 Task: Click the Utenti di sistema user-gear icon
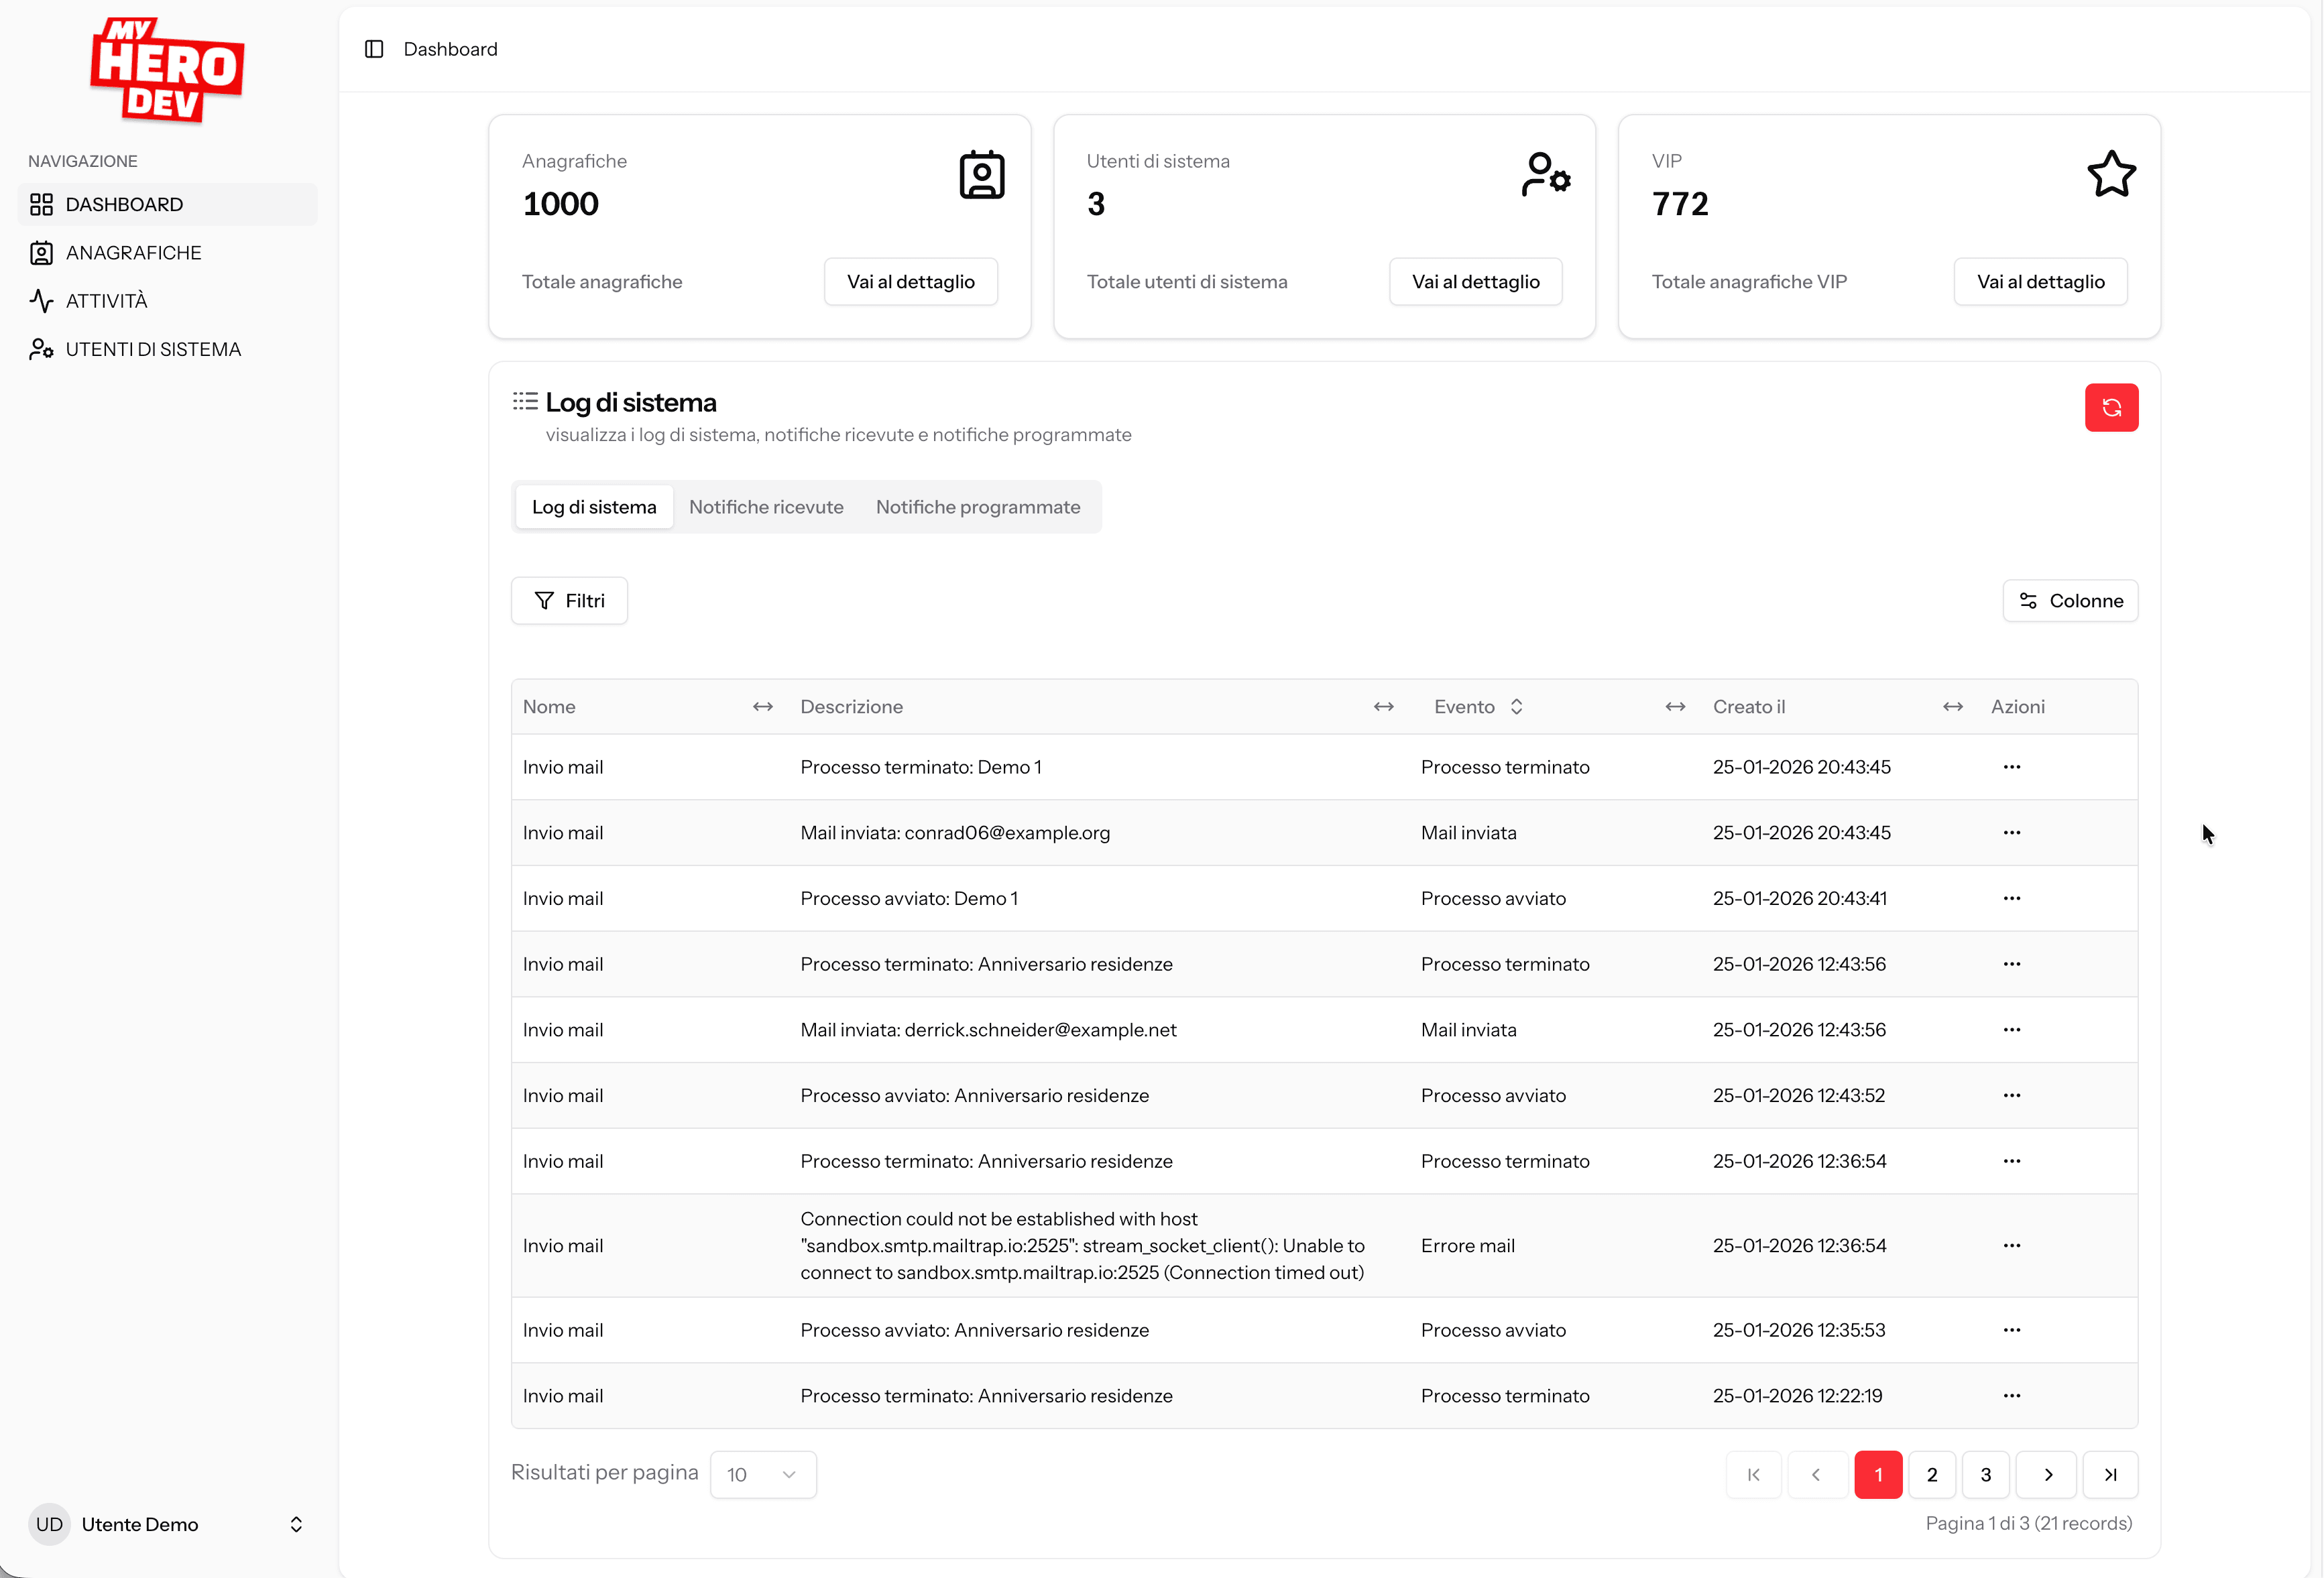(x=1546, y=175)
